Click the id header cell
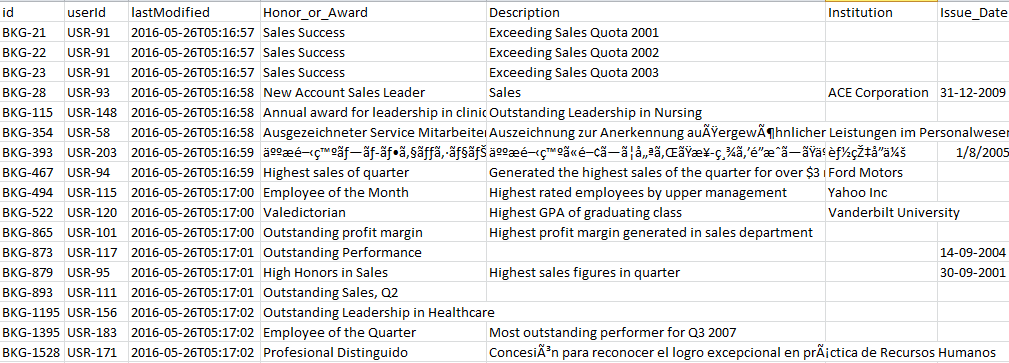The height and width of the screenshot is (363, 1009). (32, 12)
